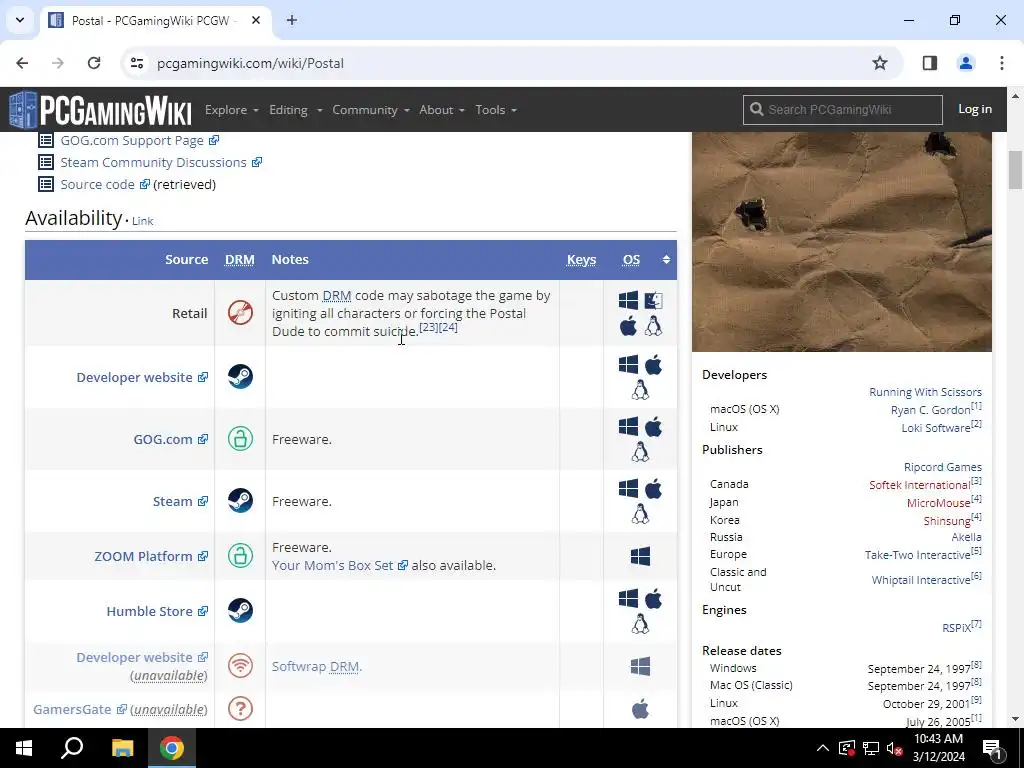This screenshot has width=1024, height=768.
Task: Click the search magnifier icon in wiki search
Action: 756,109
